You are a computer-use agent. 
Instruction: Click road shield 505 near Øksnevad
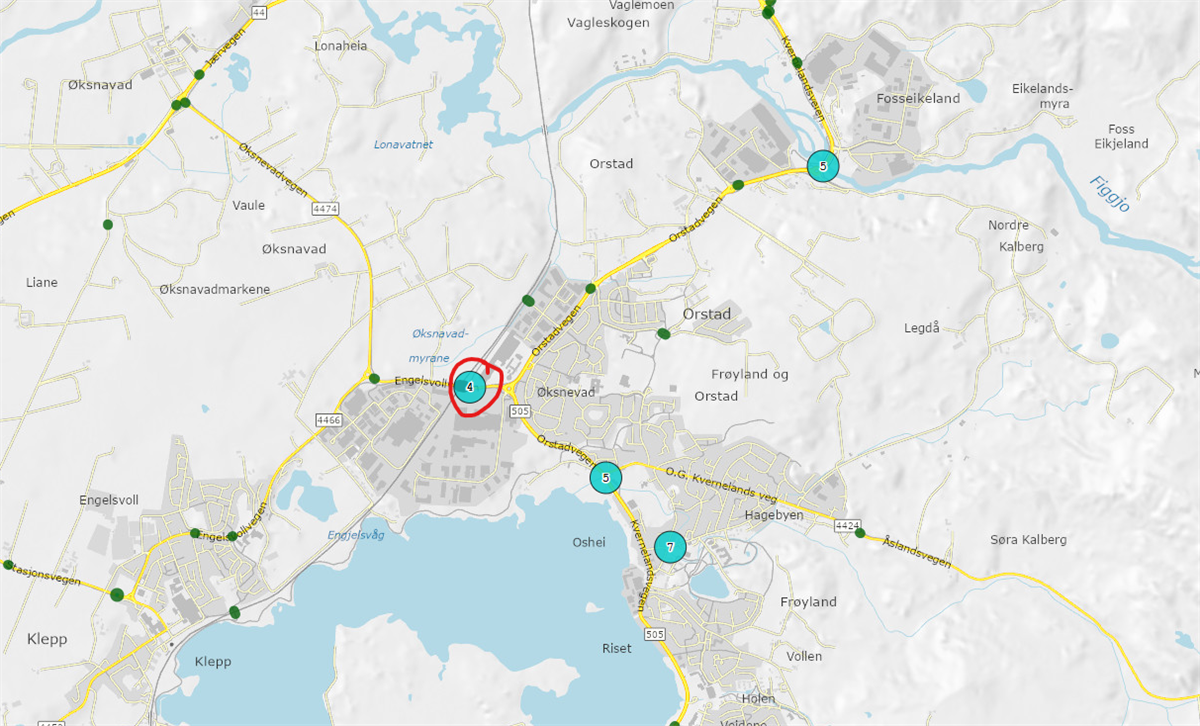[519, 410]
